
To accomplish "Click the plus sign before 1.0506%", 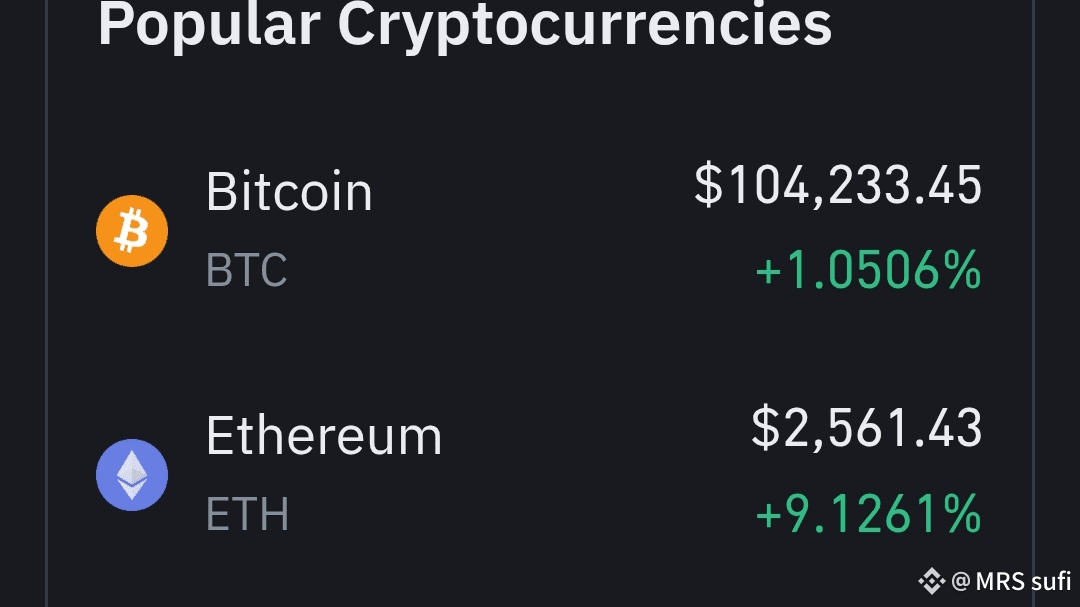I will (768, 273).
